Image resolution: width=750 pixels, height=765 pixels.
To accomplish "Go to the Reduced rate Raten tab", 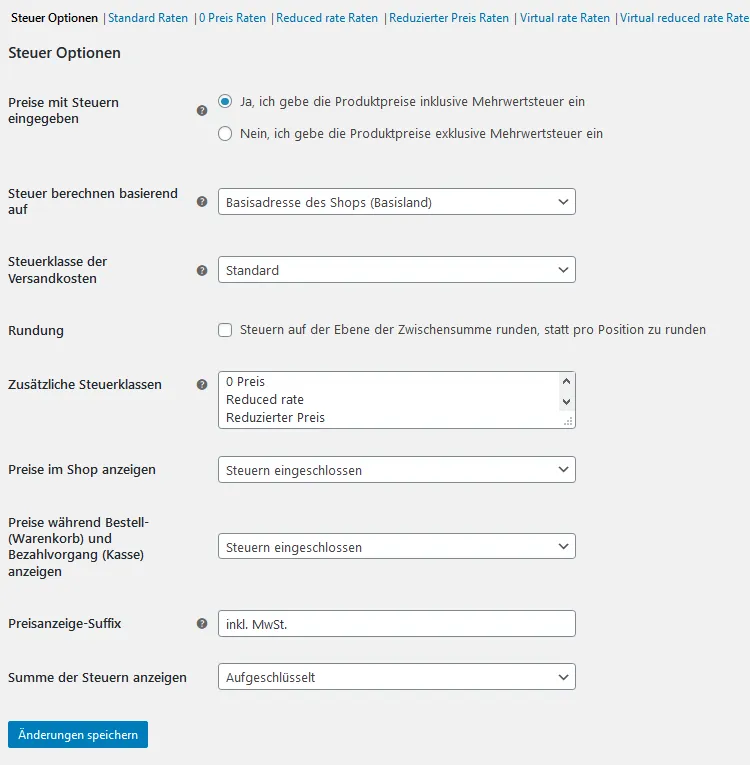I will pyautogui.click(x=327, y=18).
